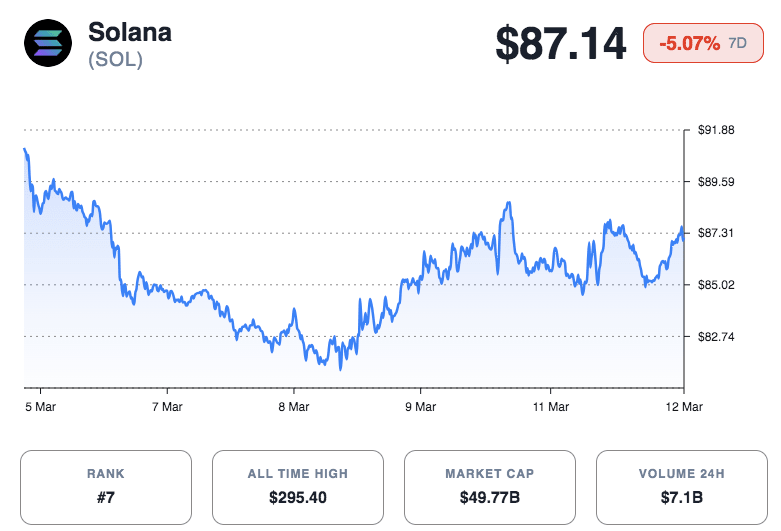The image size is (781, 531).
Task: Click the 11 Mar date on chart axis
Action: 551,407
